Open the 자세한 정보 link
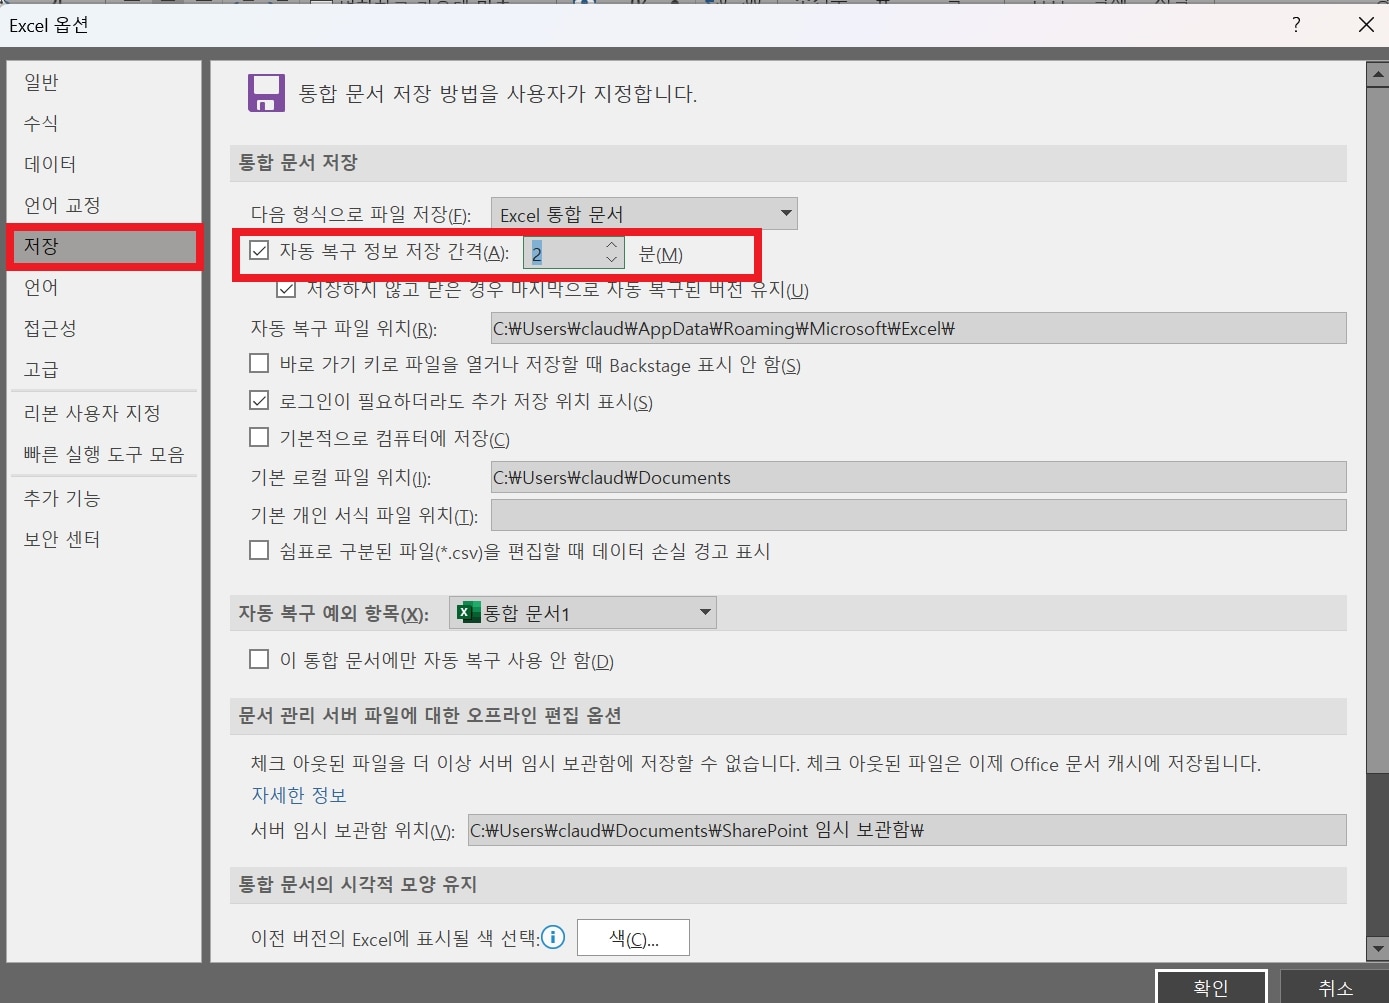 tap(299, 795)
